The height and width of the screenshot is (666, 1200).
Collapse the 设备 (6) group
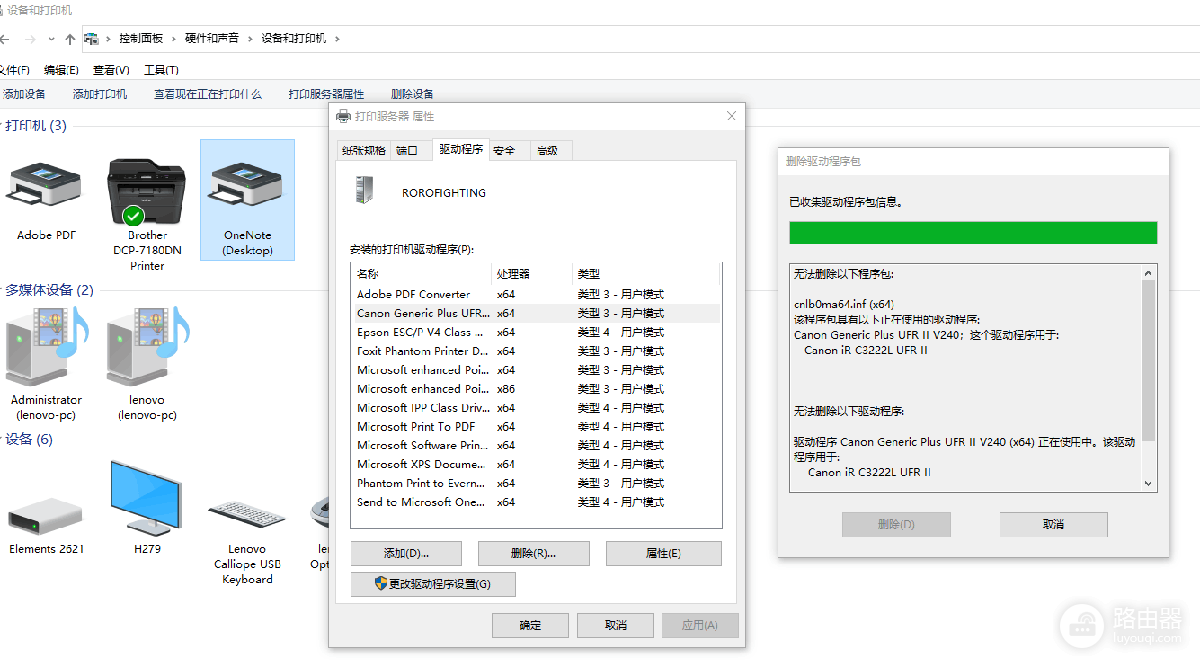click(x=3, y=439)
